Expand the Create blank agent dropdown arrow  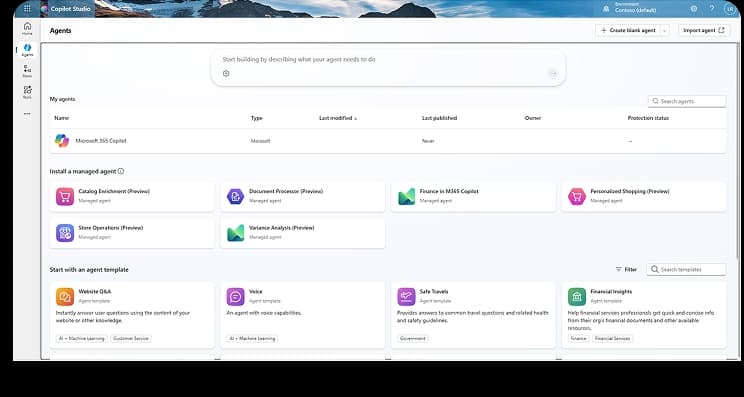tap(664, 30)
